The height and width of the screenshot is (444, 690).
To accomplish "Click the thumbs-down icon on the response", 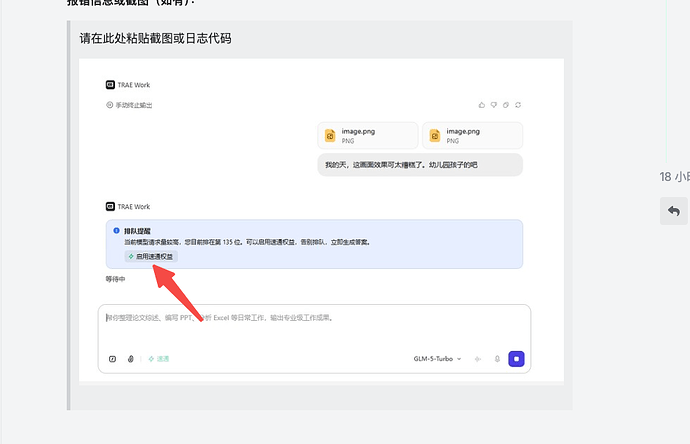I will [494, 105].
